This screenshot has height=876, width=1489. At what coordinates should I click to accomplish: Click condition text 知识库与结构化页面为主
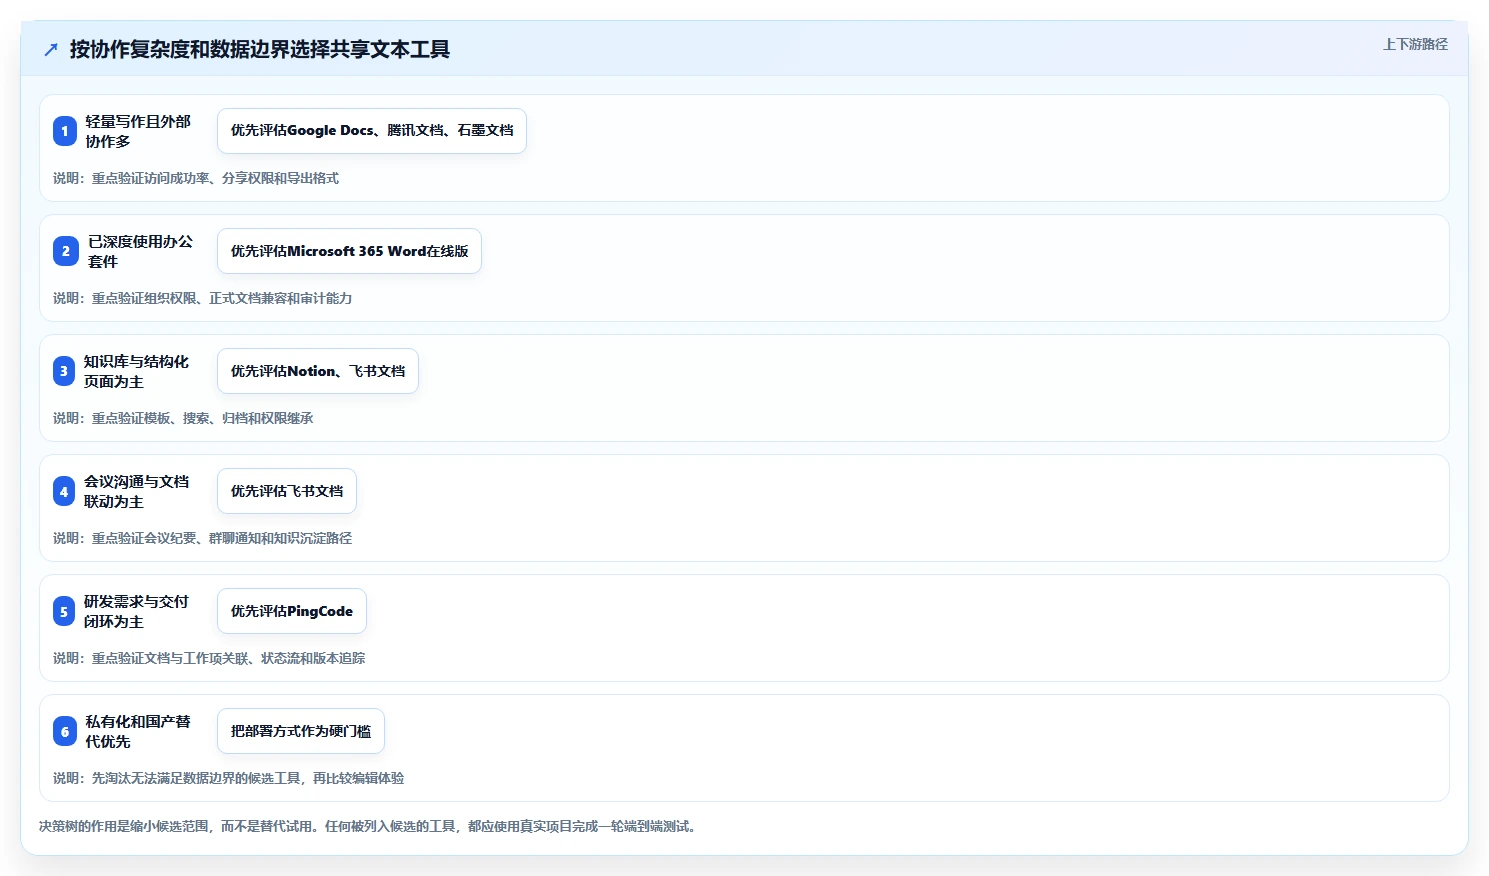click(136, 371)
